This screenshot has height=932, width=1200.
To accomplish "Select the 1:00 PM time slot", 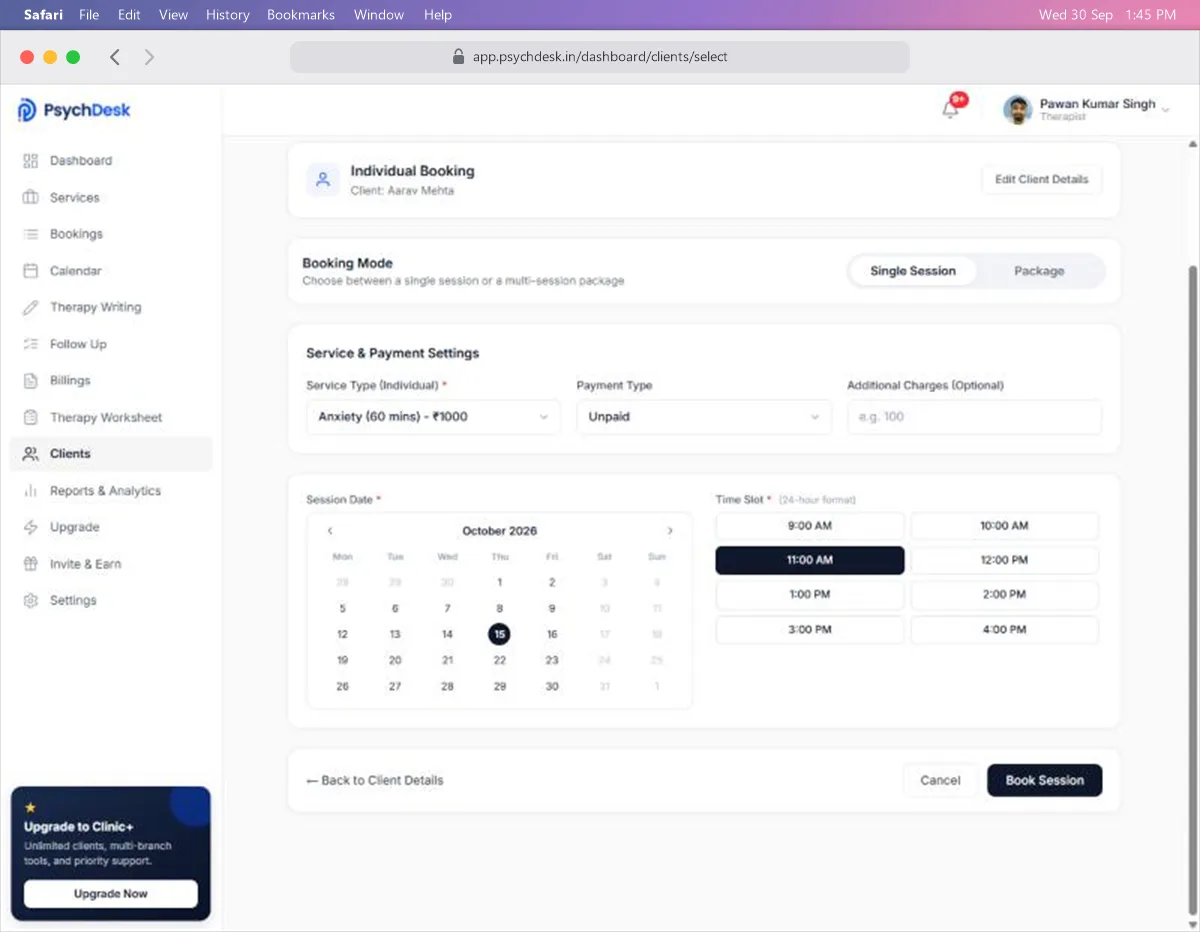I will [810, 595].
